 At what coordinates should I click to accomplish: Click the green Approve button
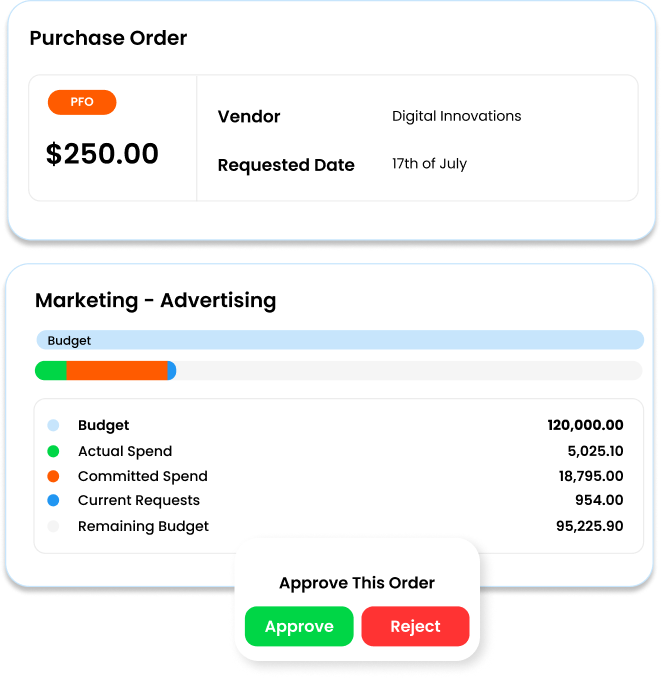pos(299,626)
